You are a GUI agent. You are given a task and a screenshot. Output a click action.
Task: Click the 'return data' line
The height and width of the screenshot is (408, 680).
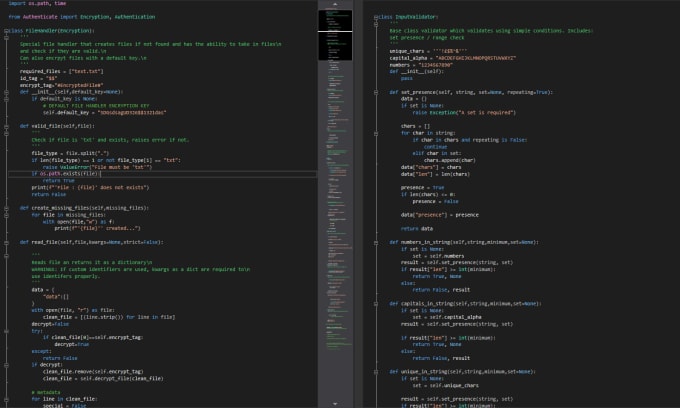416,228
